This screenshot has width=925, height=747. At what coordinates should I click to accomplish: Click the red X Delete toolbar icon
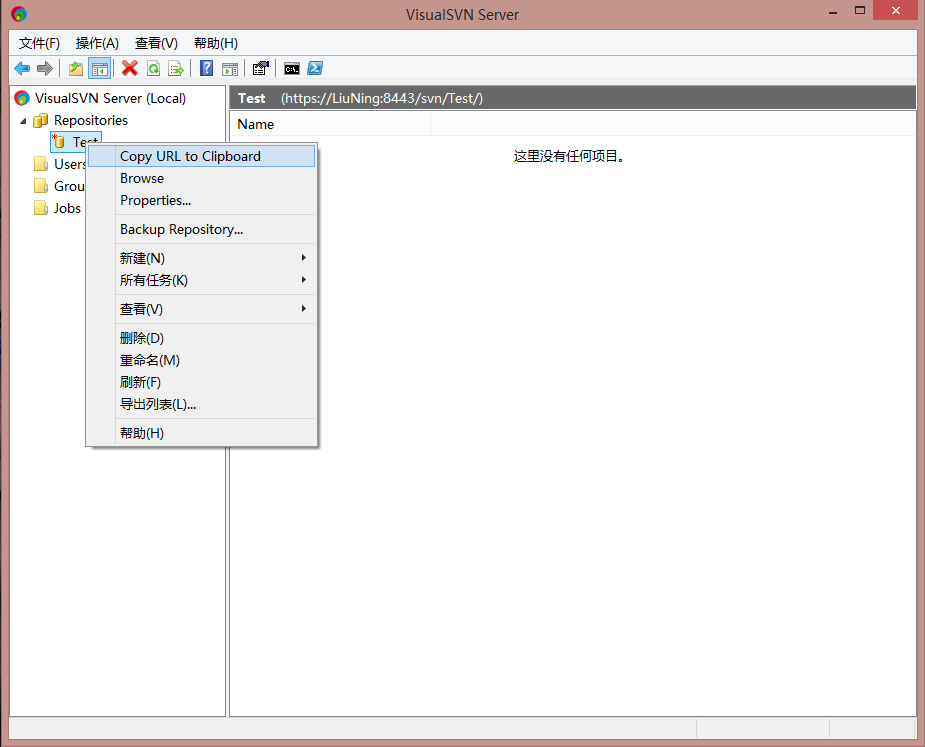pyautogui.click(x=130, y=68)
